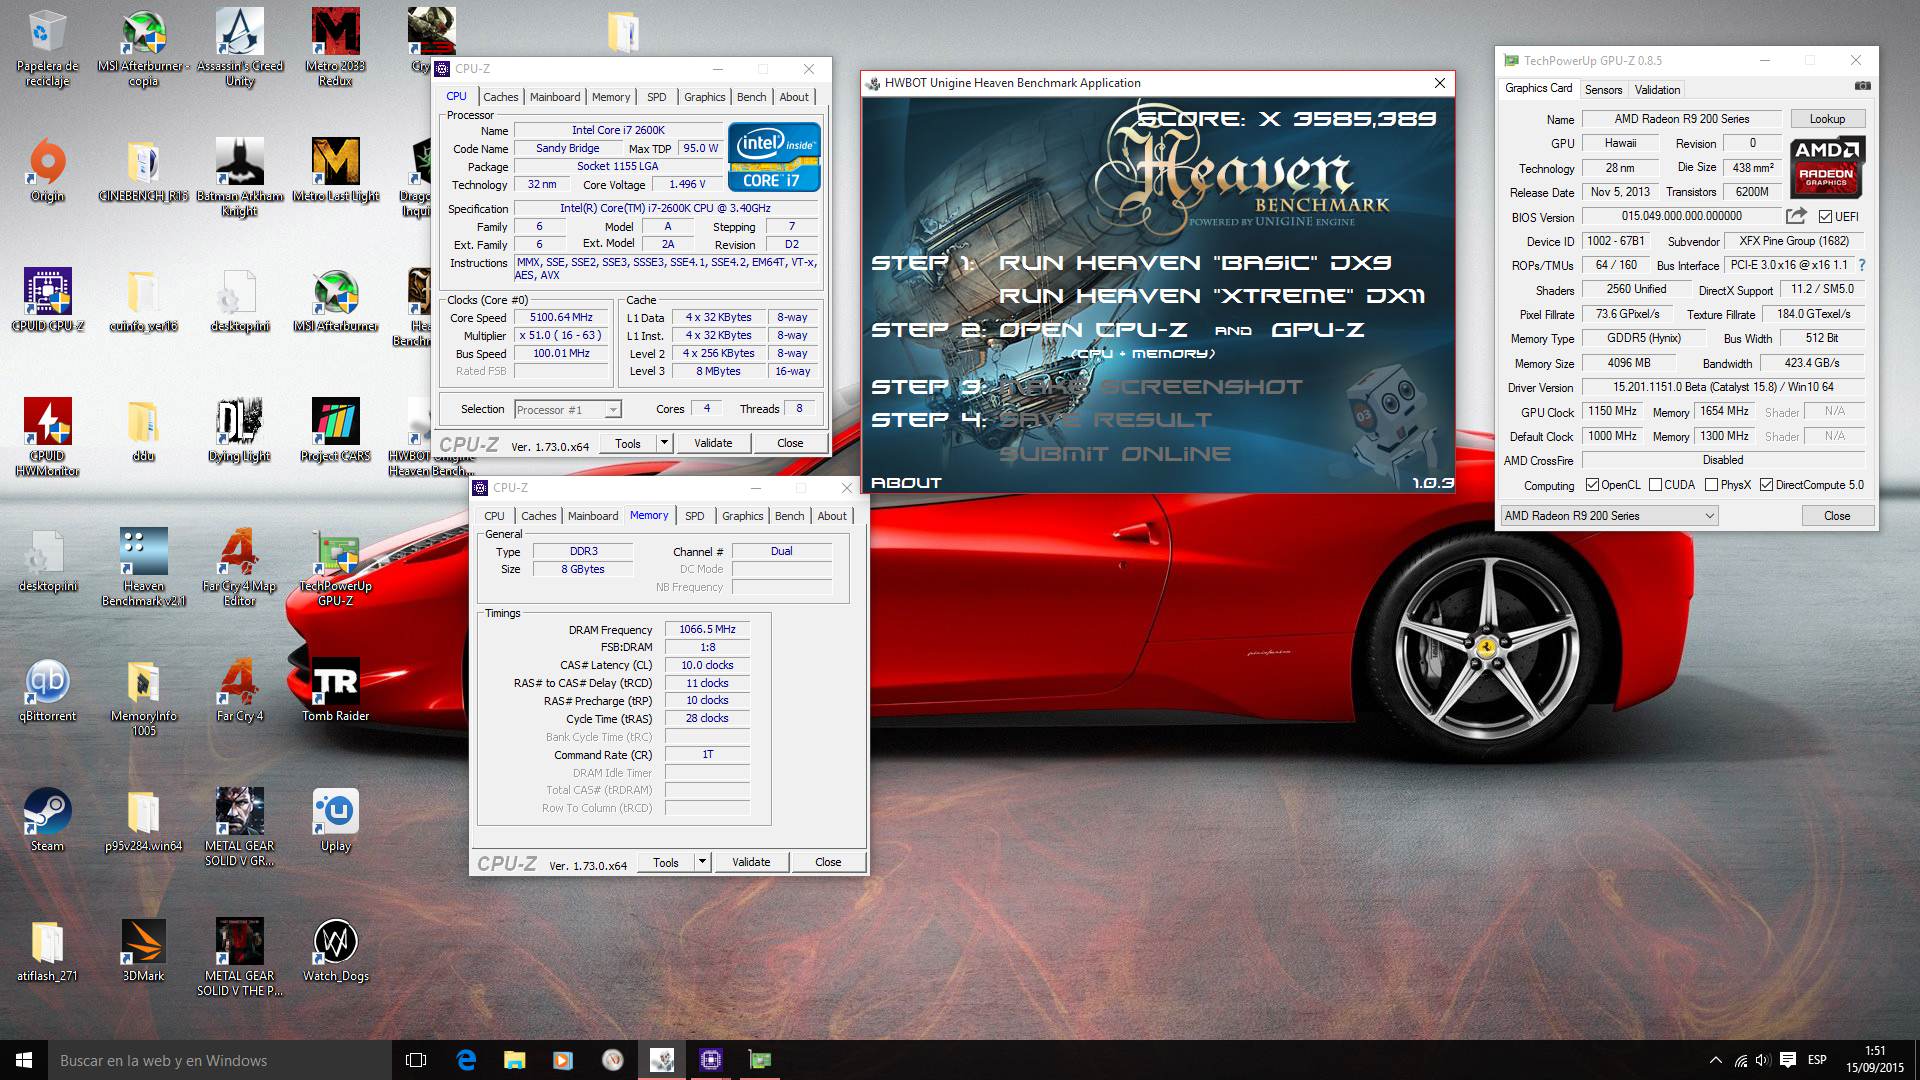Click Tools button in upper CPU-Z
The width and height of the screenshot is (1920, 1080).
[628, 443]
